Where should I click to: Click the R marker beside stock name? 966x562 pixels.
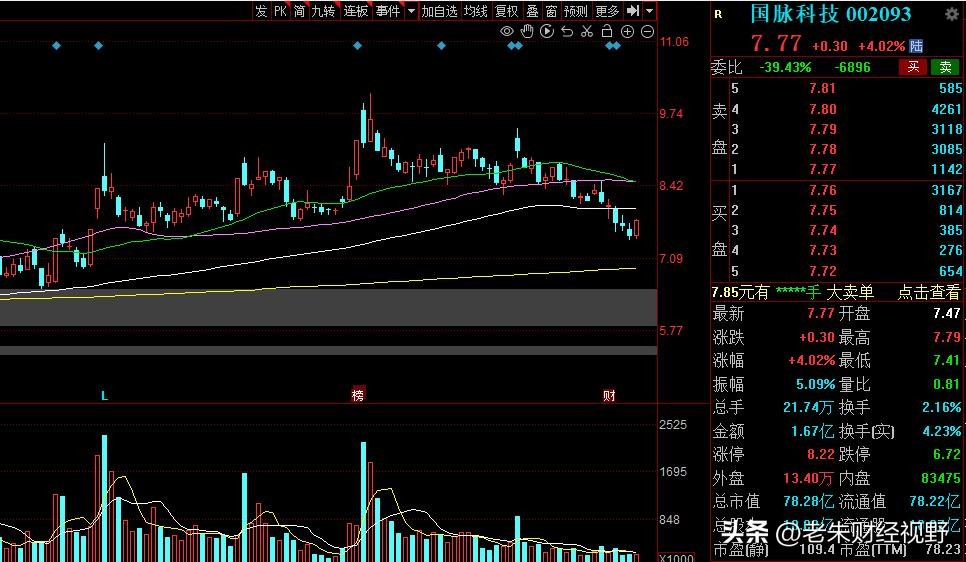tap(718, 14)
